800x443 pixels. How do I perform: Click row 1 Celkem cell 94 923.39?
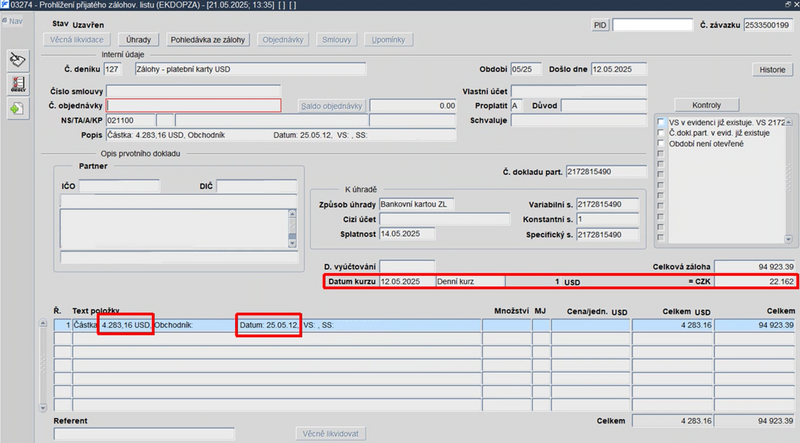point(755,325)
